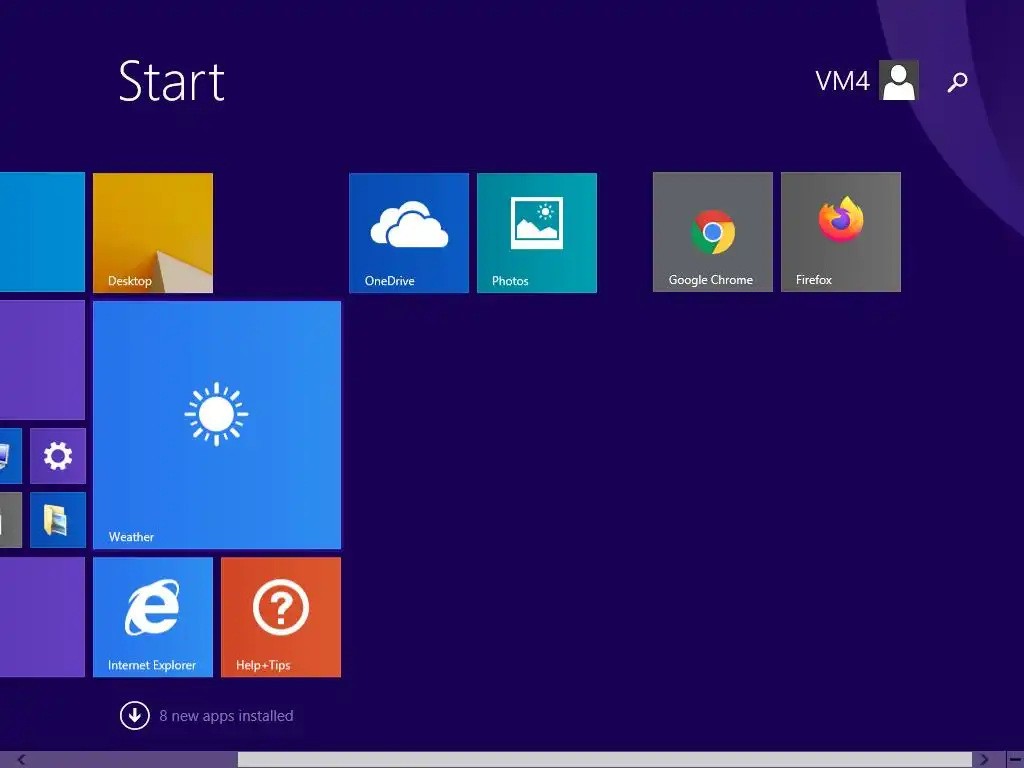Launch Google Chrome tile

coord(712,232)
